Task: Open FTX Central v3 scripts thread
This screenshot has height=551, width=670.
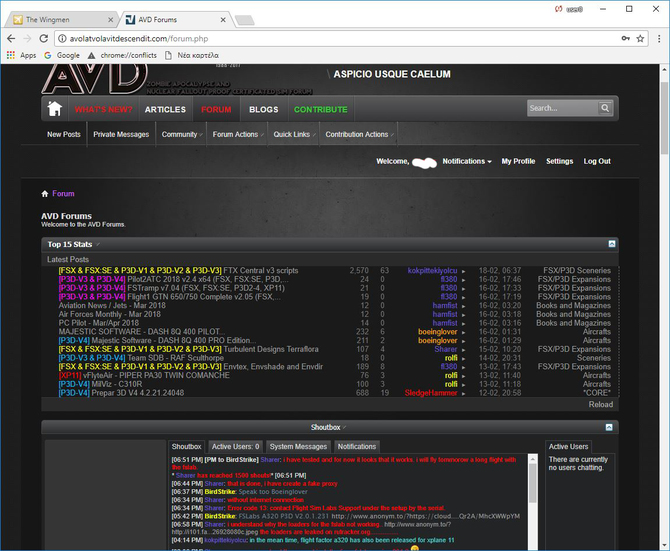Action: tap(261, 270)
